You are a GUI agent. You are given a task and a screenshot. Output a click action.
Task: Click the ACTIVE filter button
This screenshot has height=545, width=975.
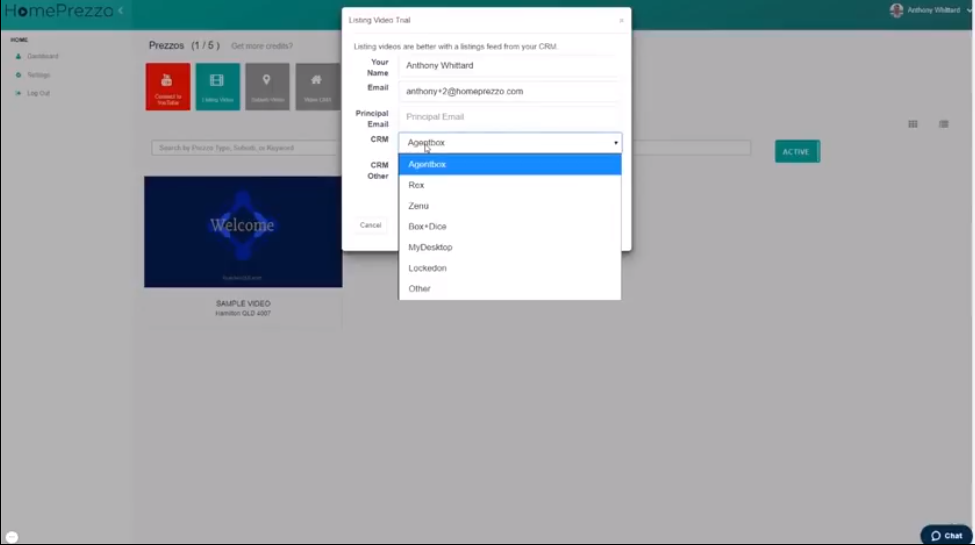coord(797,152)
